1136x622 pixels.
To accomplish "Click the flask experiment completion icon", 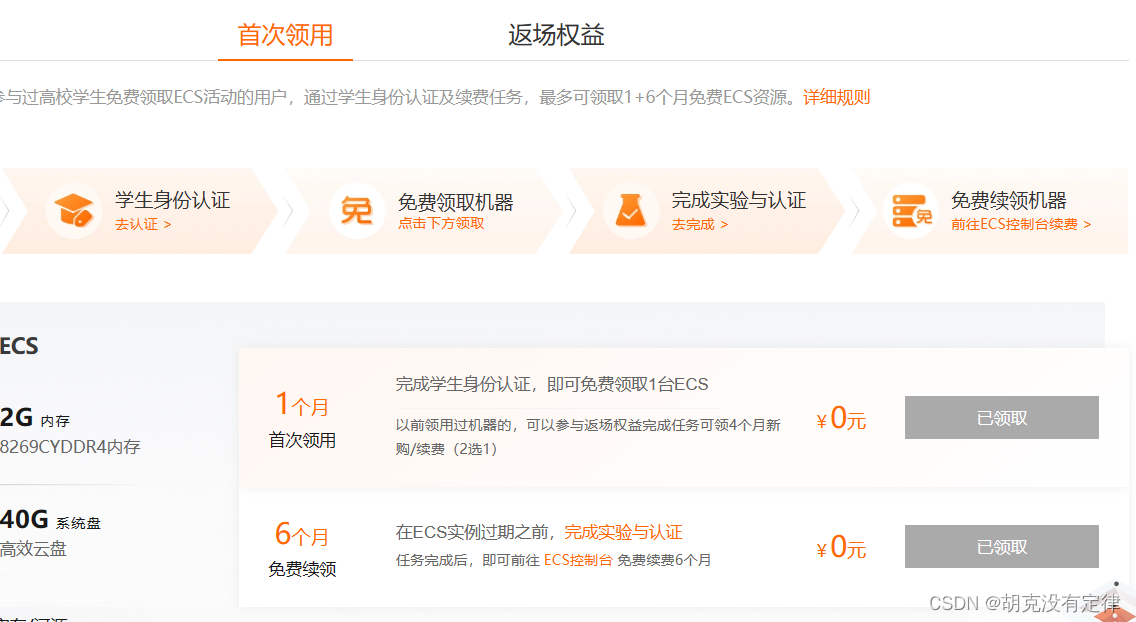I will coord(630,211).
